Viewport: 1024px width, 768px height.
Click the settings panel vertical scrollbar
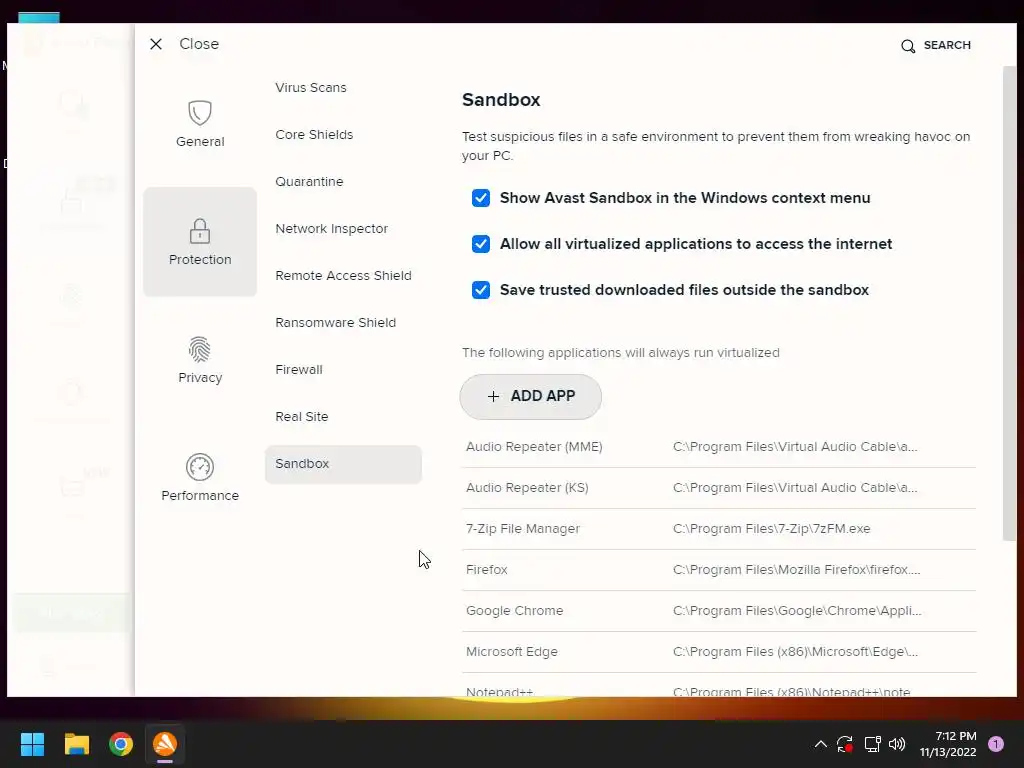click(x=1009, y=303)
